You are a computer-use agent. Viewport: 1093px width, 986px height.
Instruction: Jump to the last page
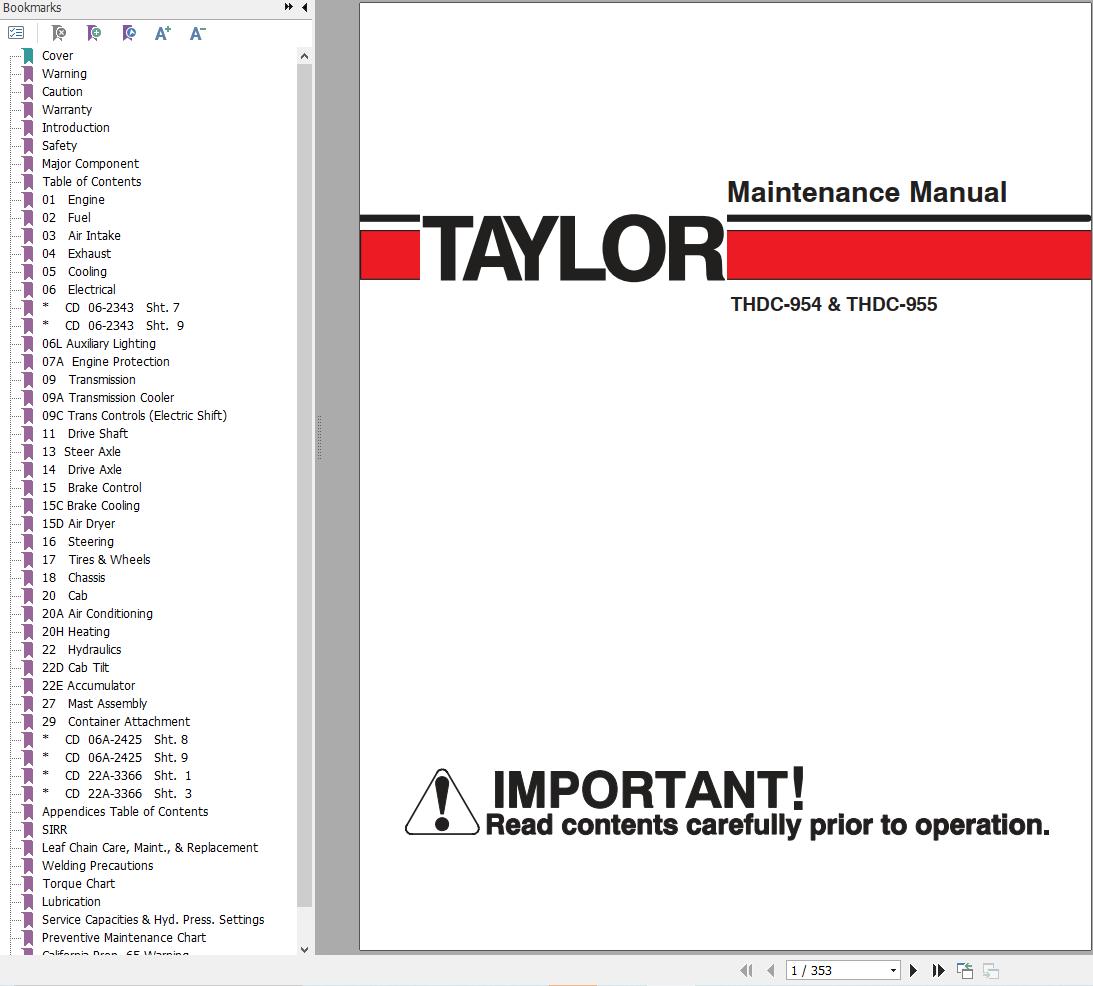(938, 970)
